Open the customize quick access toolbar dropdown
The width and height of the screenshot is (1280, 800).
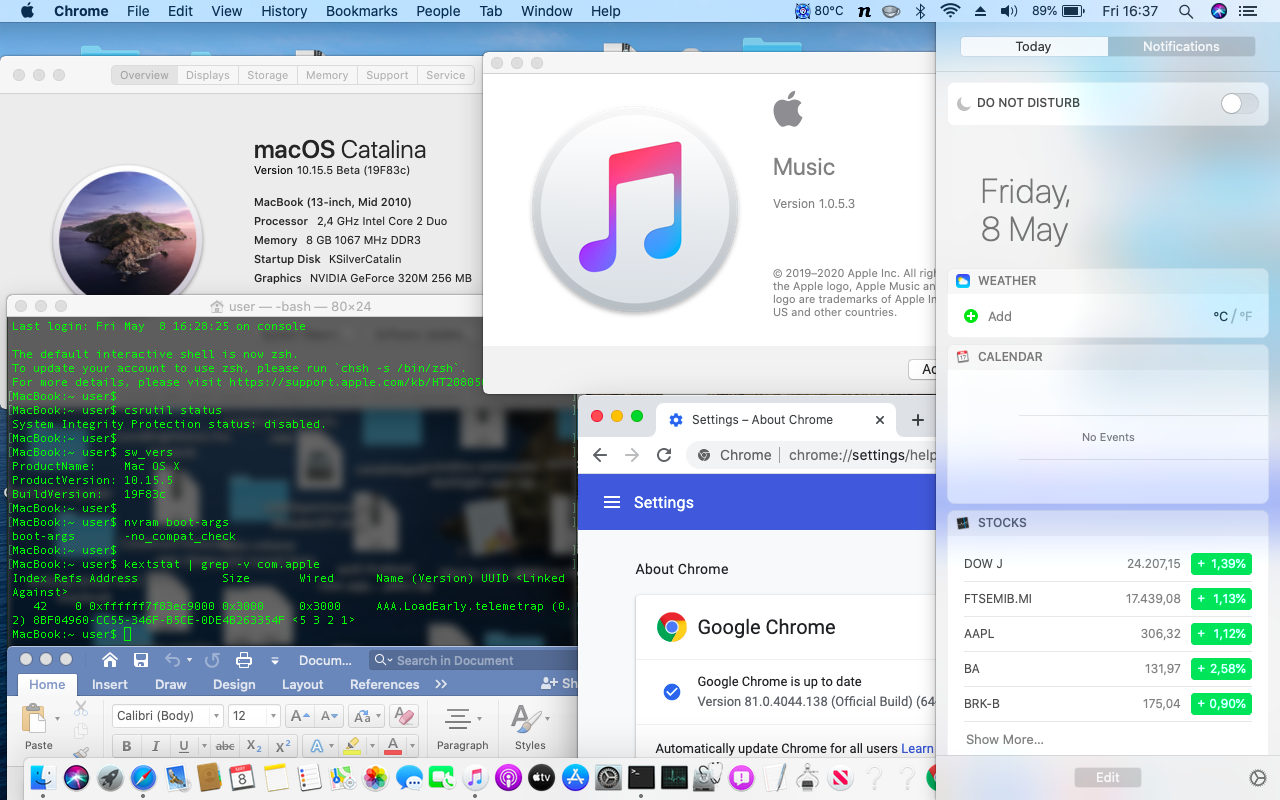pos(275,660)
